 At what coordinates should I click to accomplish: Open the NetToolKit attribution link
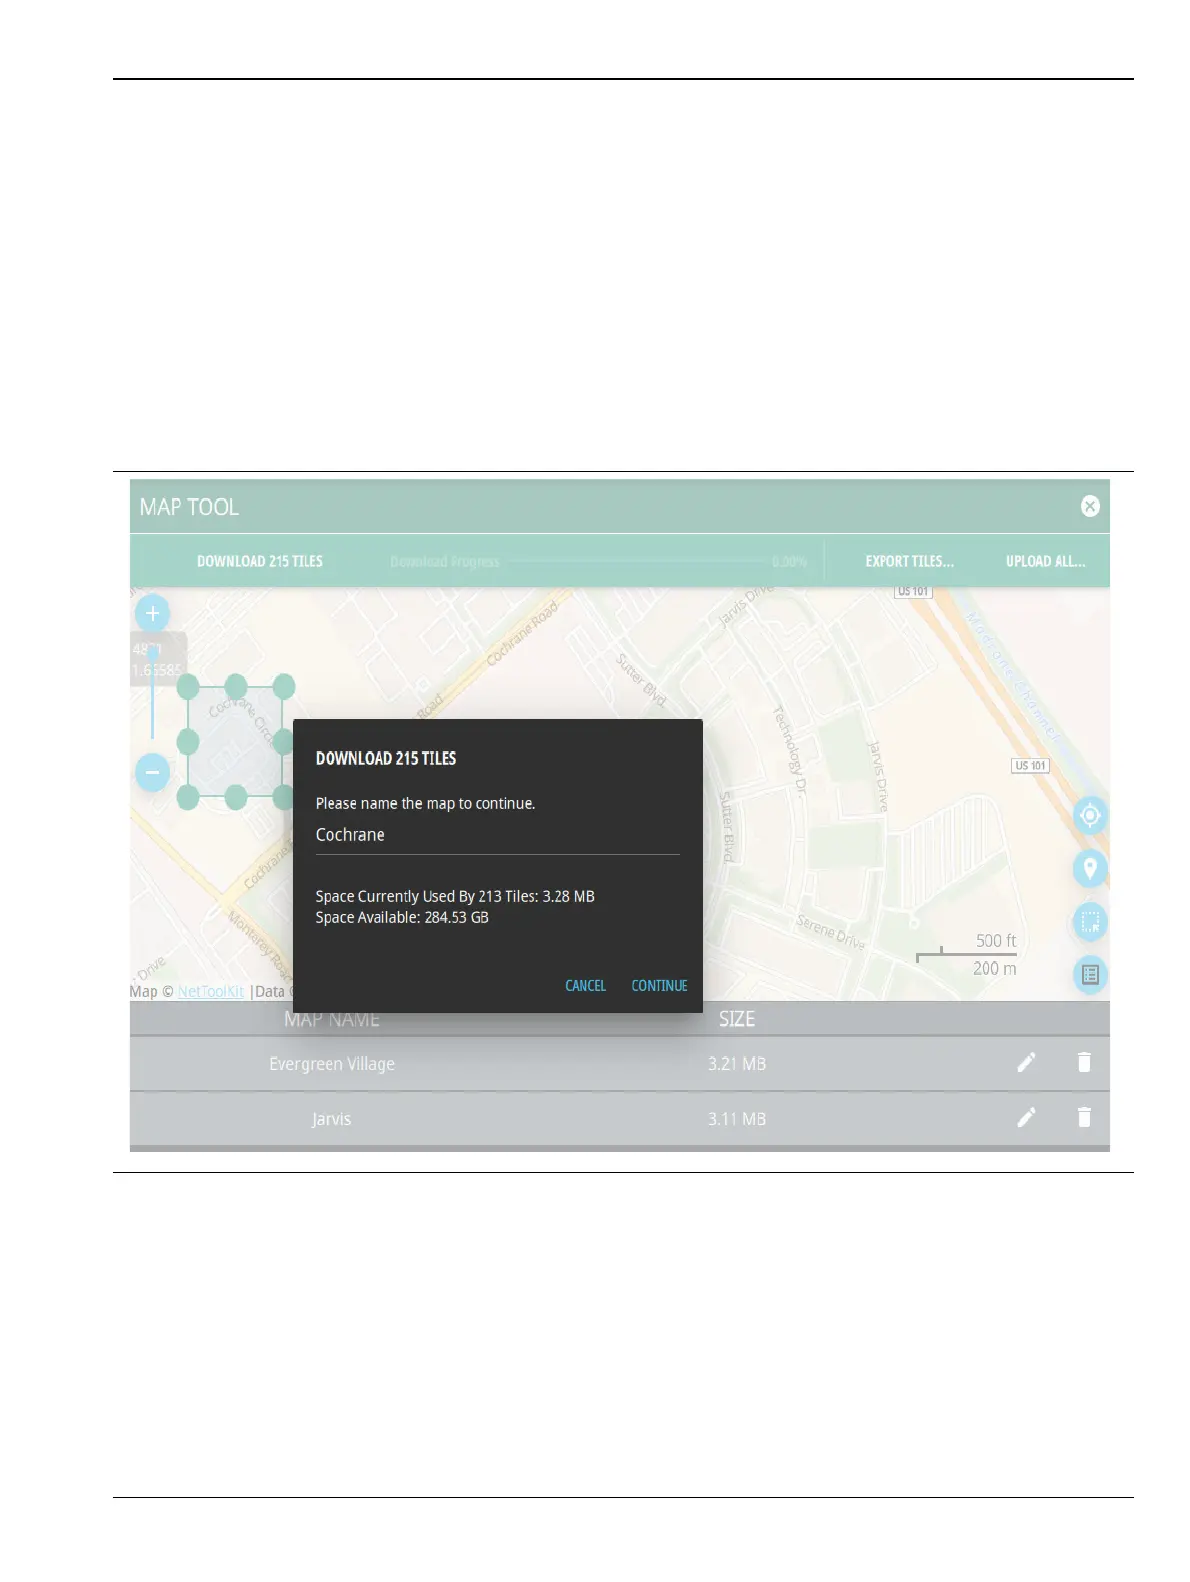(211, 992)
